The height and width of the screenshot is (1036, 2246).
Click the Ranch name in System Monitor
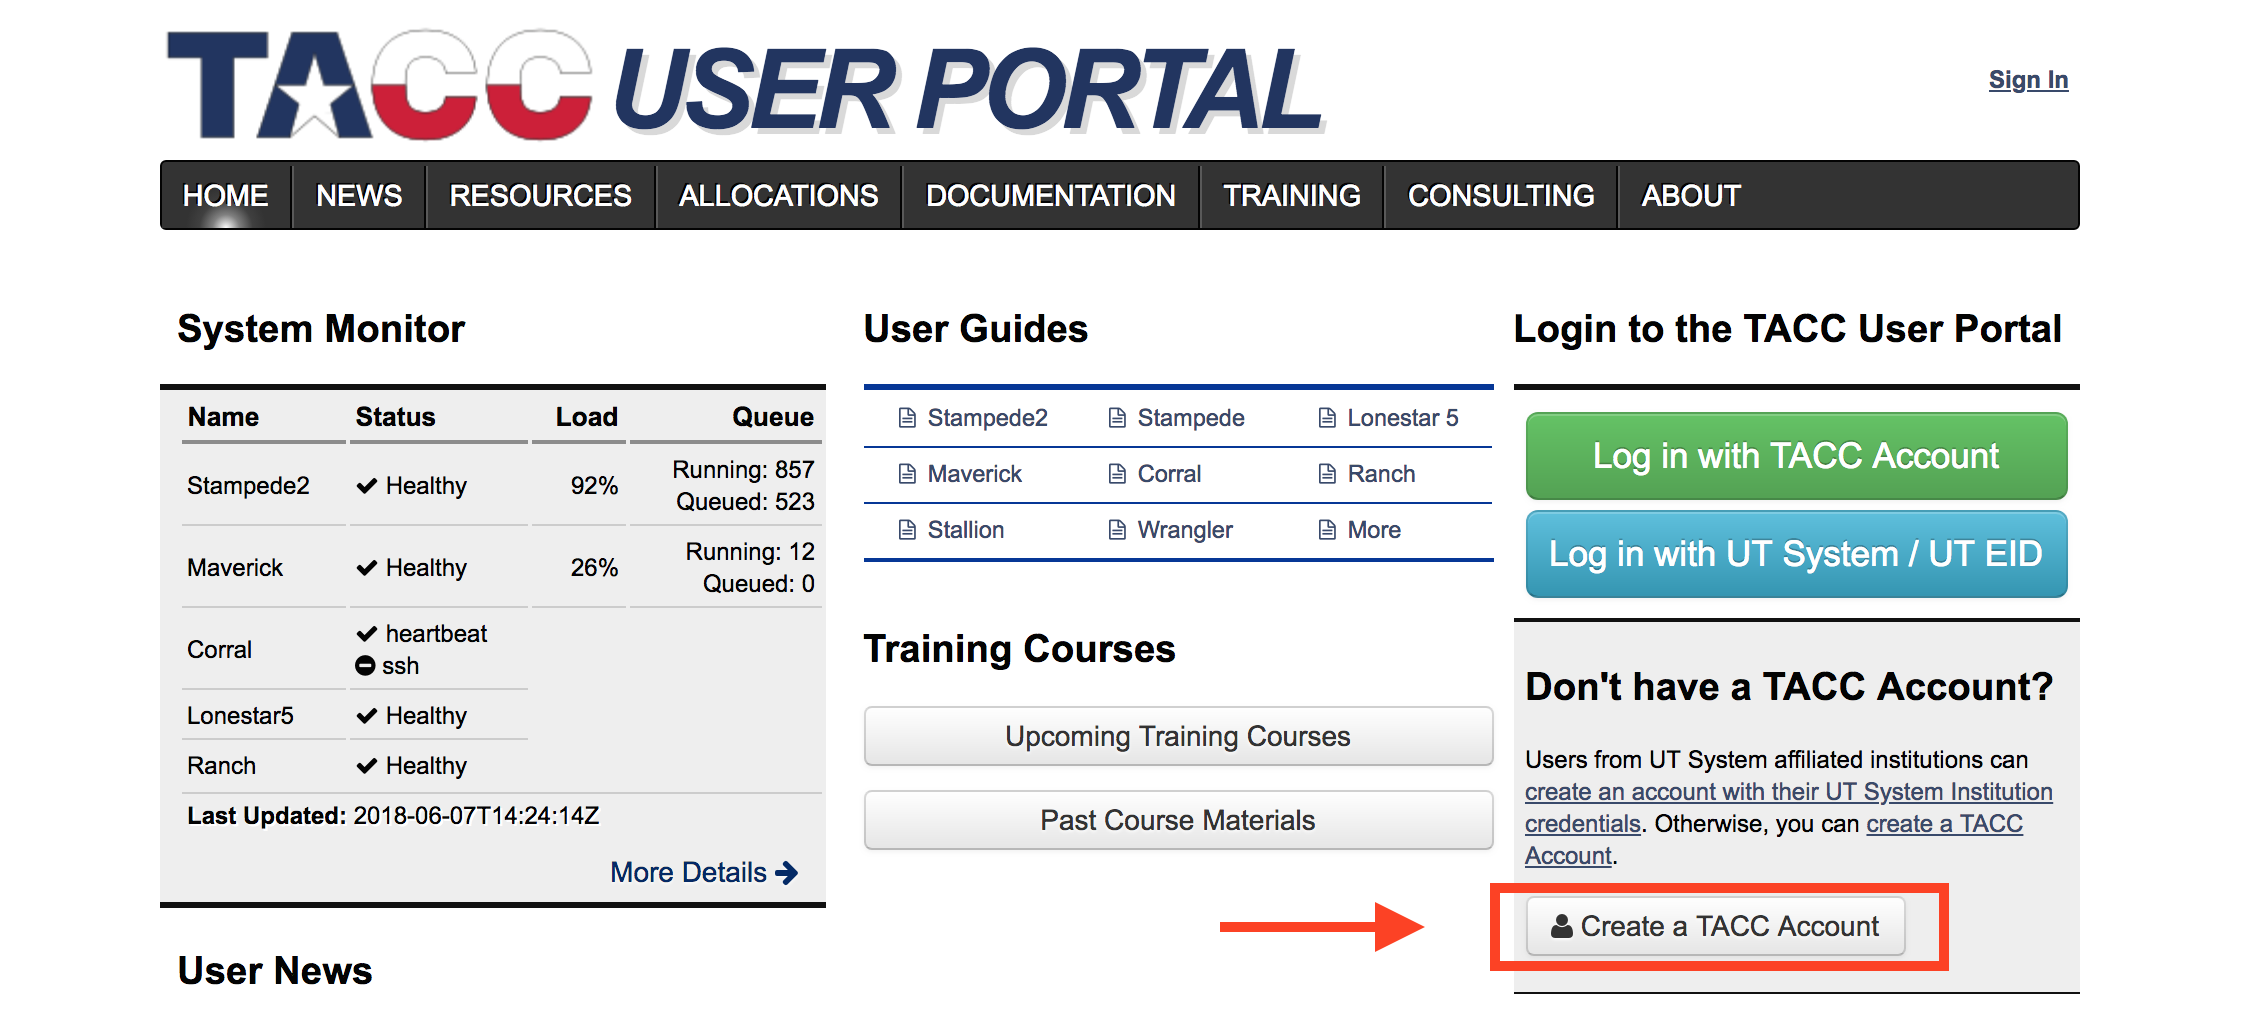(x=222, y=766)
